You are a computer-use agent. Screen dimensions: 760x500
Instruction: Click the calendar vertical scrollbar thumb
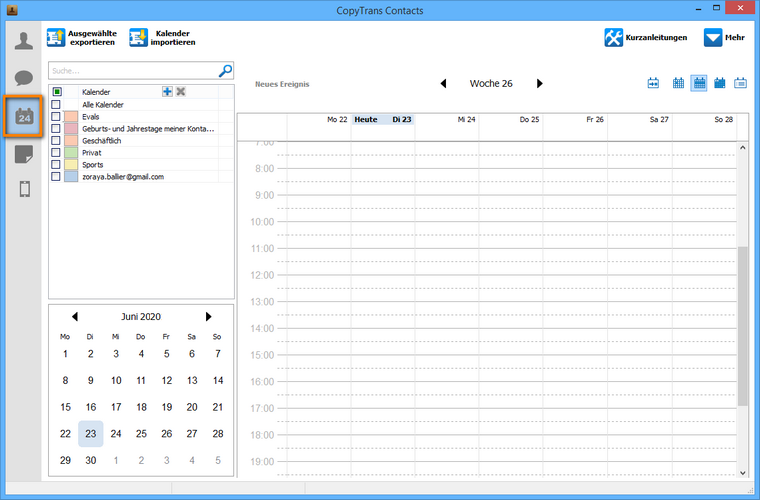[x=743, y=326]
